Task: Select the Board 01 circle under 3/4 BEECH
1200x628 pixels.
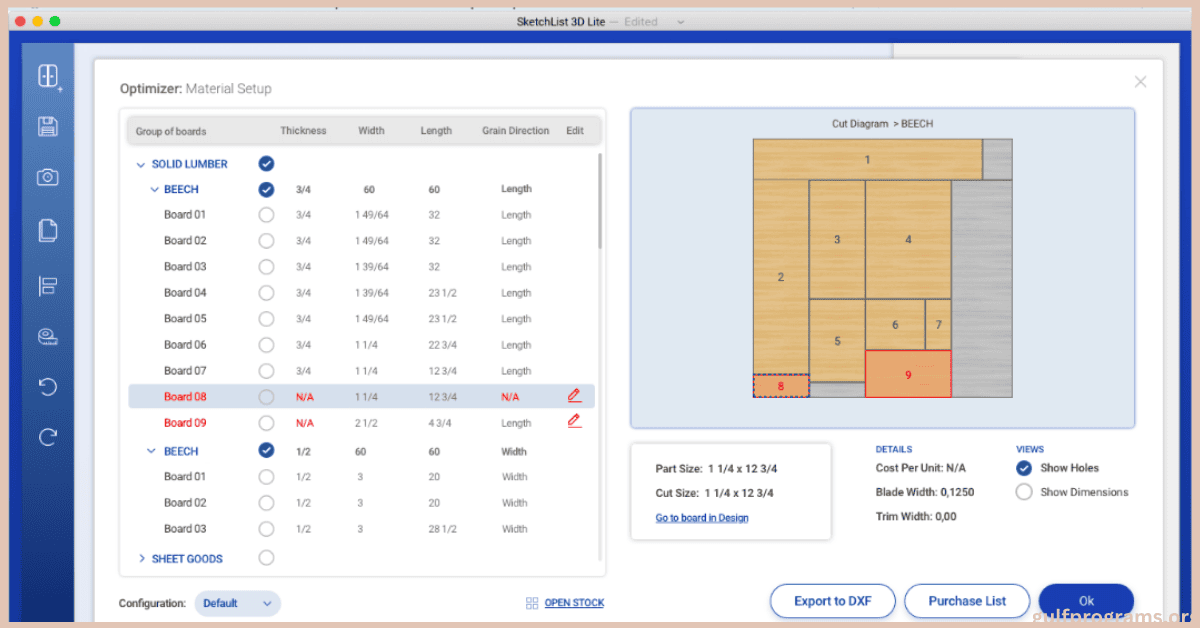Action: click(266, 215)
